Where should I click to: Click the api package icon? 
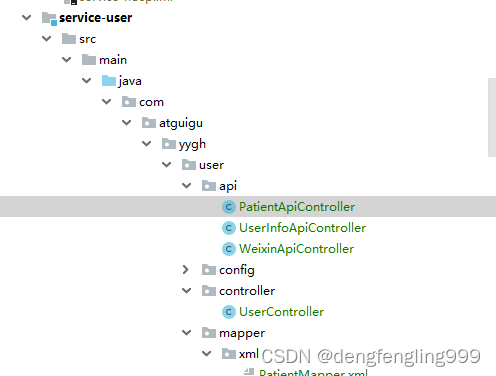coord(209,186)
